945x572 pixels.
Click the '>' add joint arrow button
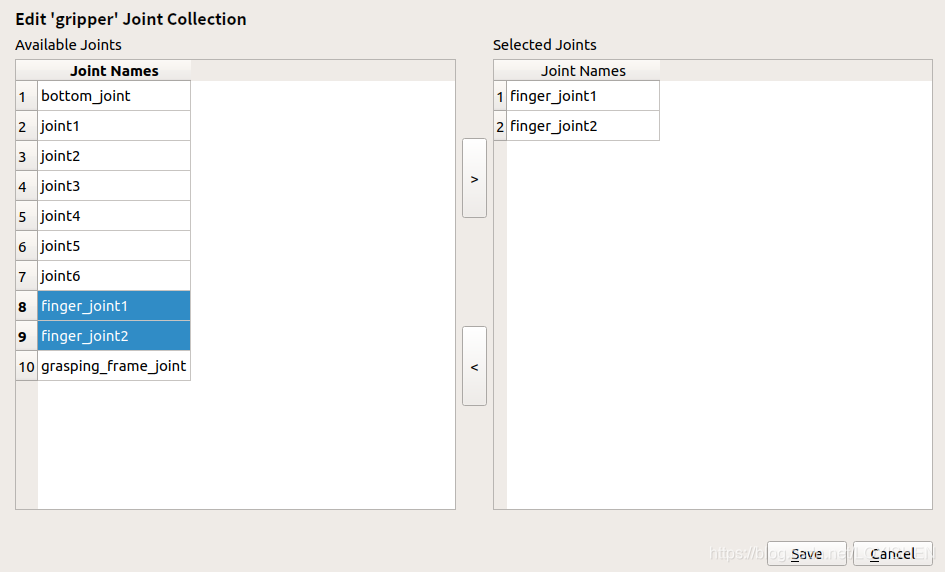[x=474, y=178]
